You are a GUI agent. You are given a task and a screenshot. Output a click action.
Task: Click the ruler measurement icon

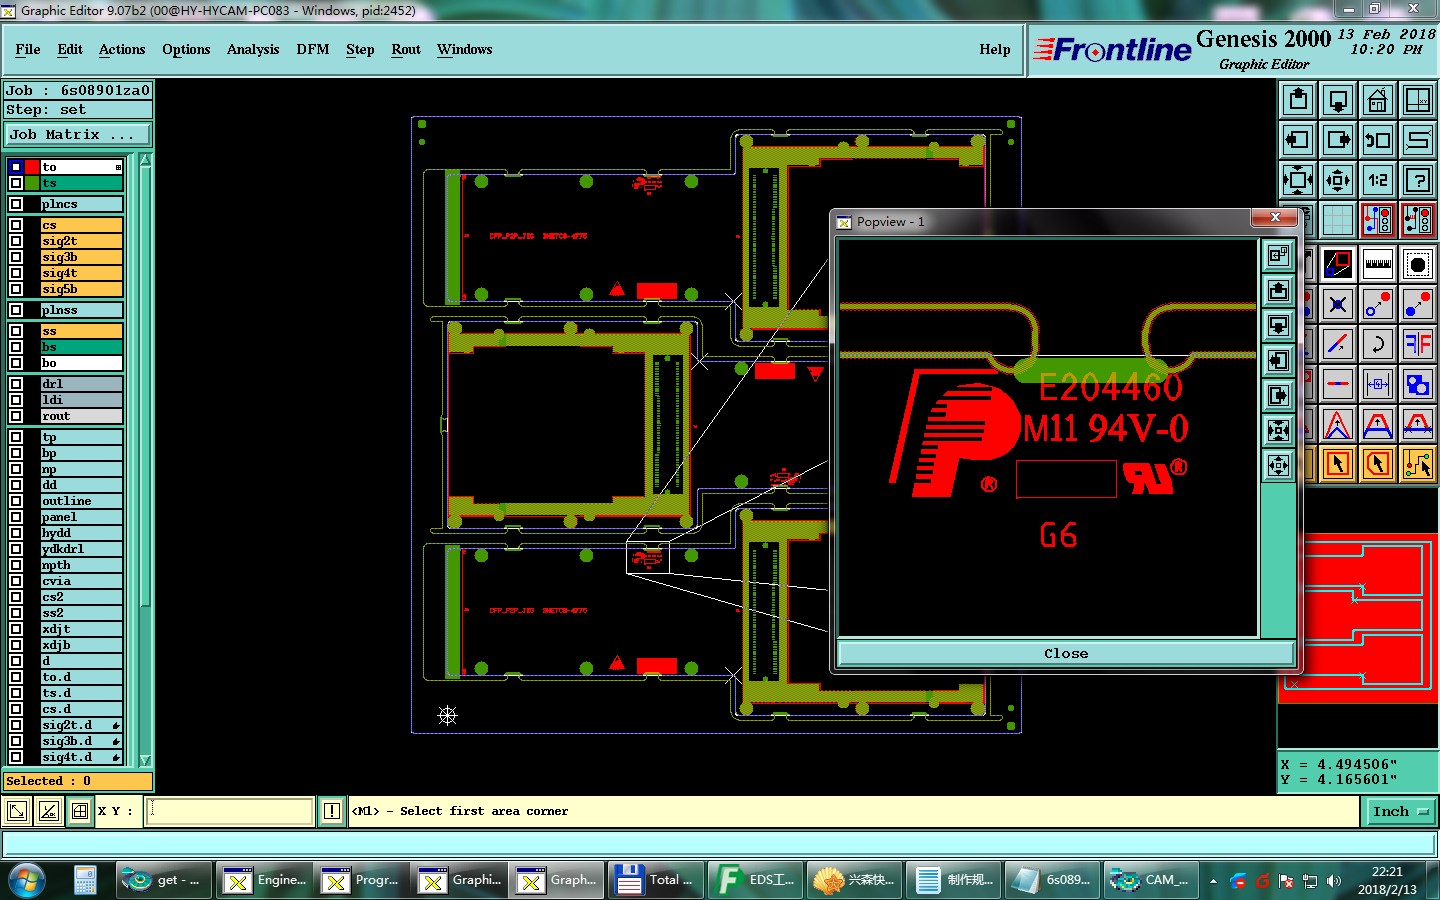tap(1378, 265)
